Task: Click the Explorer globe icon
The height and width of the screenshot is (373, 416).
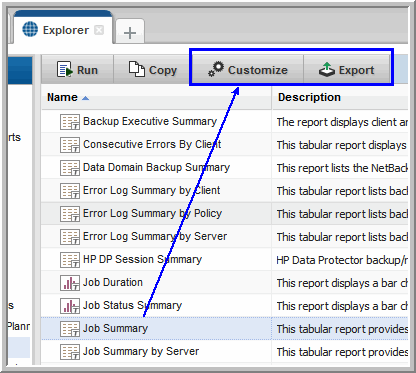Action: (30, 29)
